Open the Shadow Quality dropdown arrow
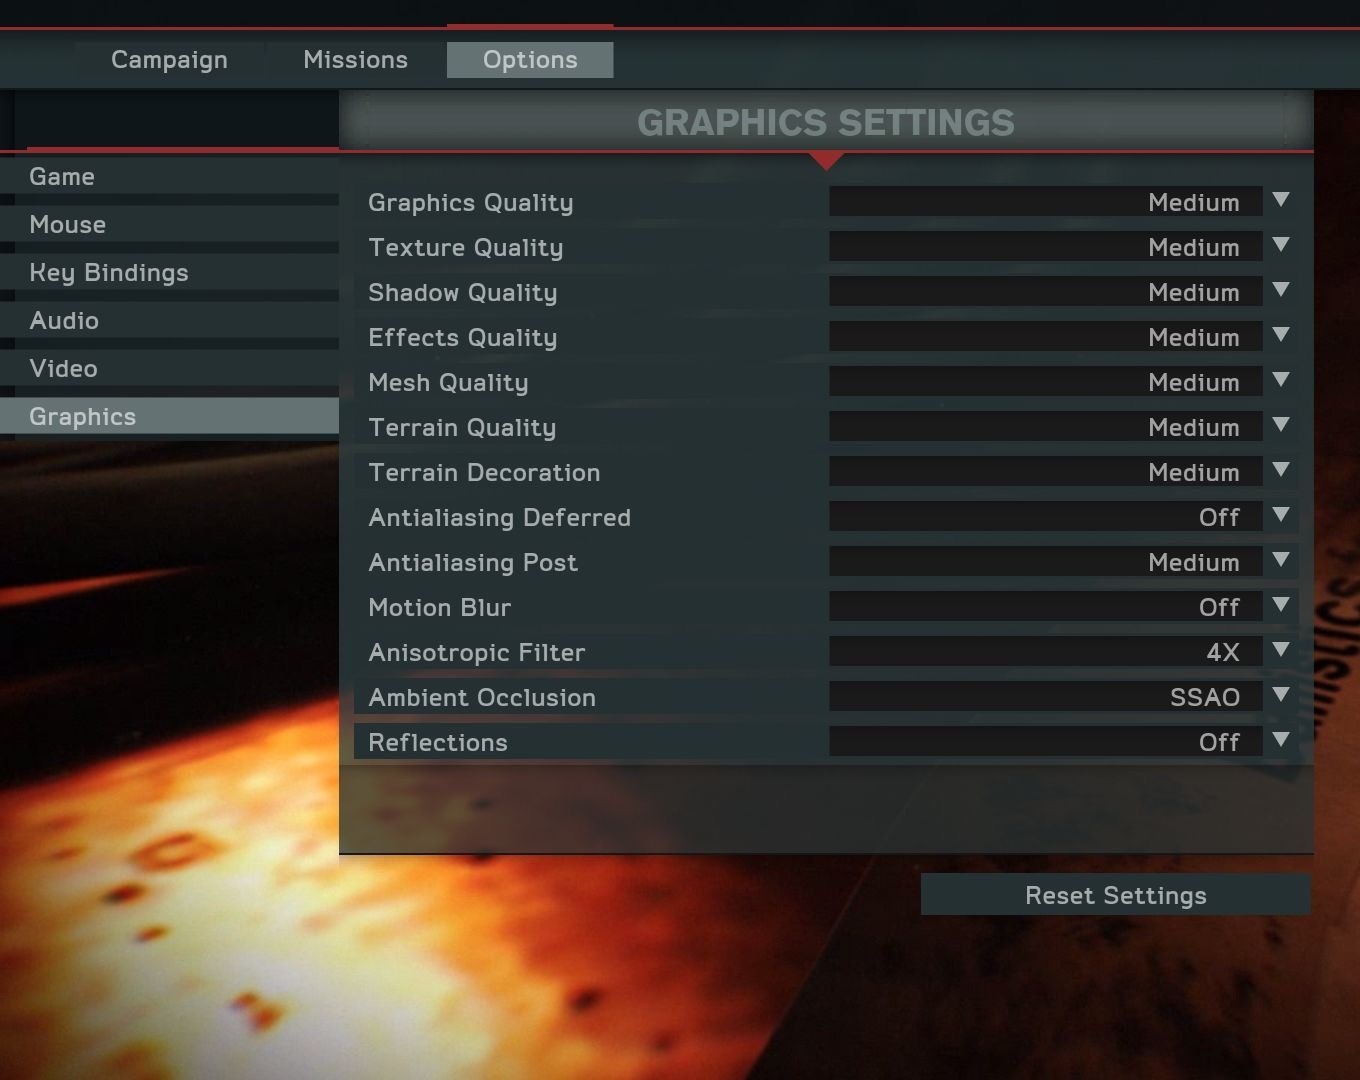 [x=1281, y=290]
